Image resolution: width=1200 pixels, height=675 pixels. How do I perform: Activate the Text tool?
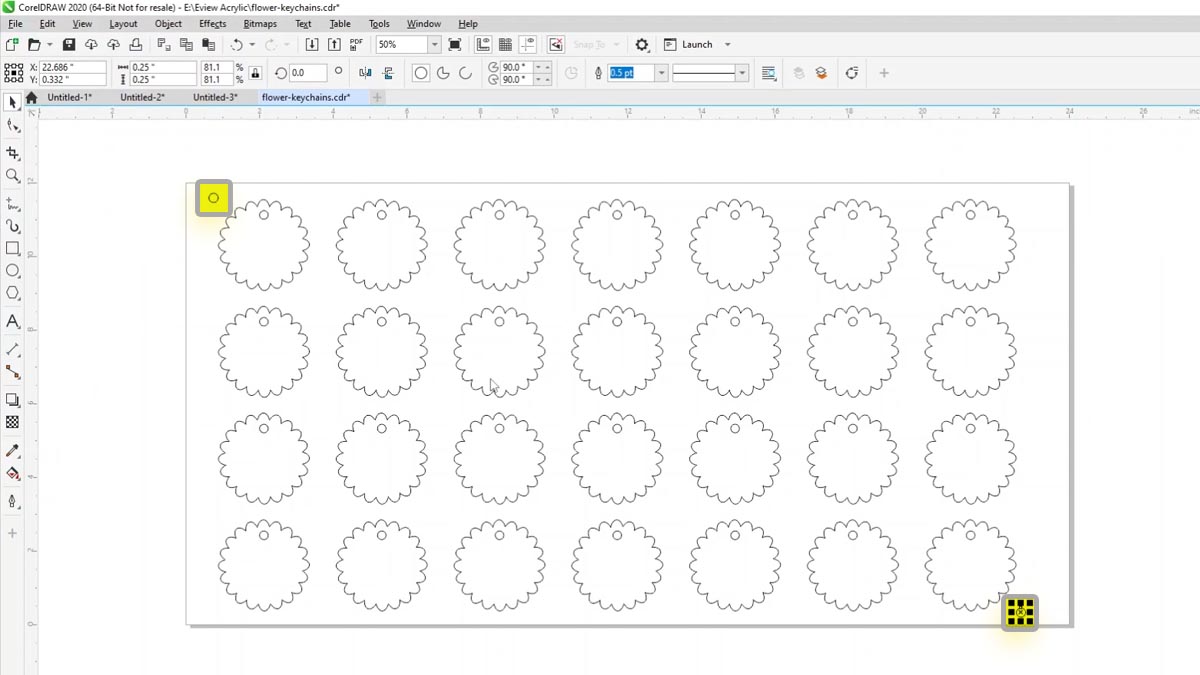(x=13, y=321)
